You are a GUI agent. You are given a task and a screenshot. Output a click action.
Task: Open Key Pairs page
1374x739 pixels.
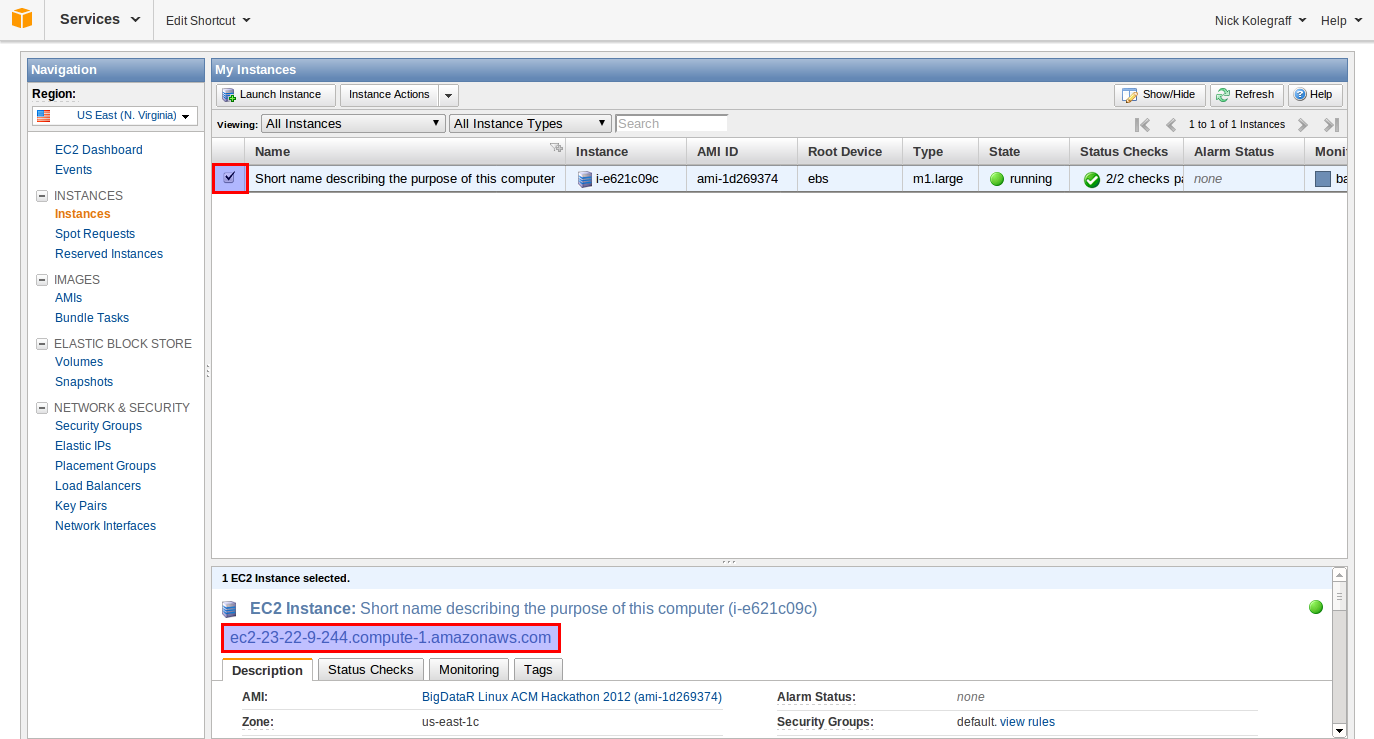tap(81, 506)
